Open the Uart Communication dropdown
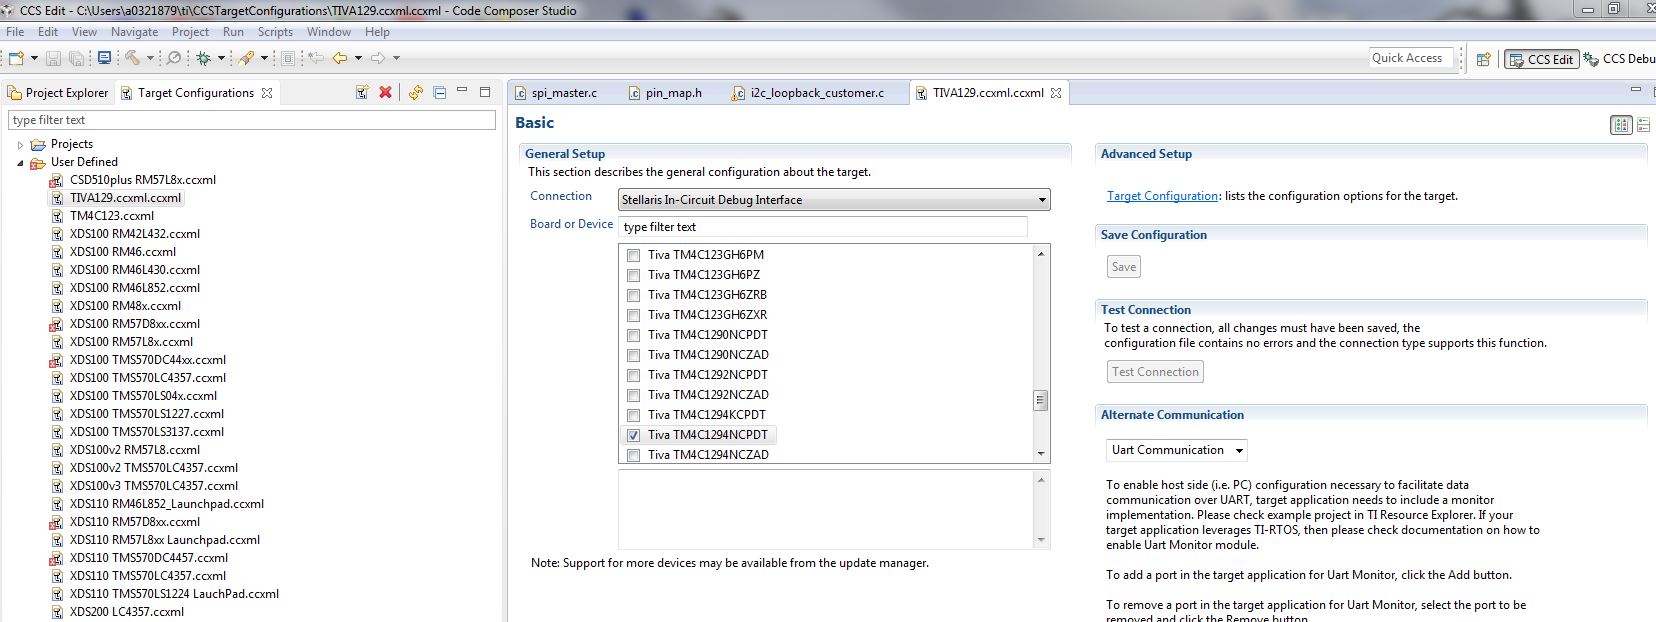Viewport: 1656px width, 622px height. click(1177, 450)
